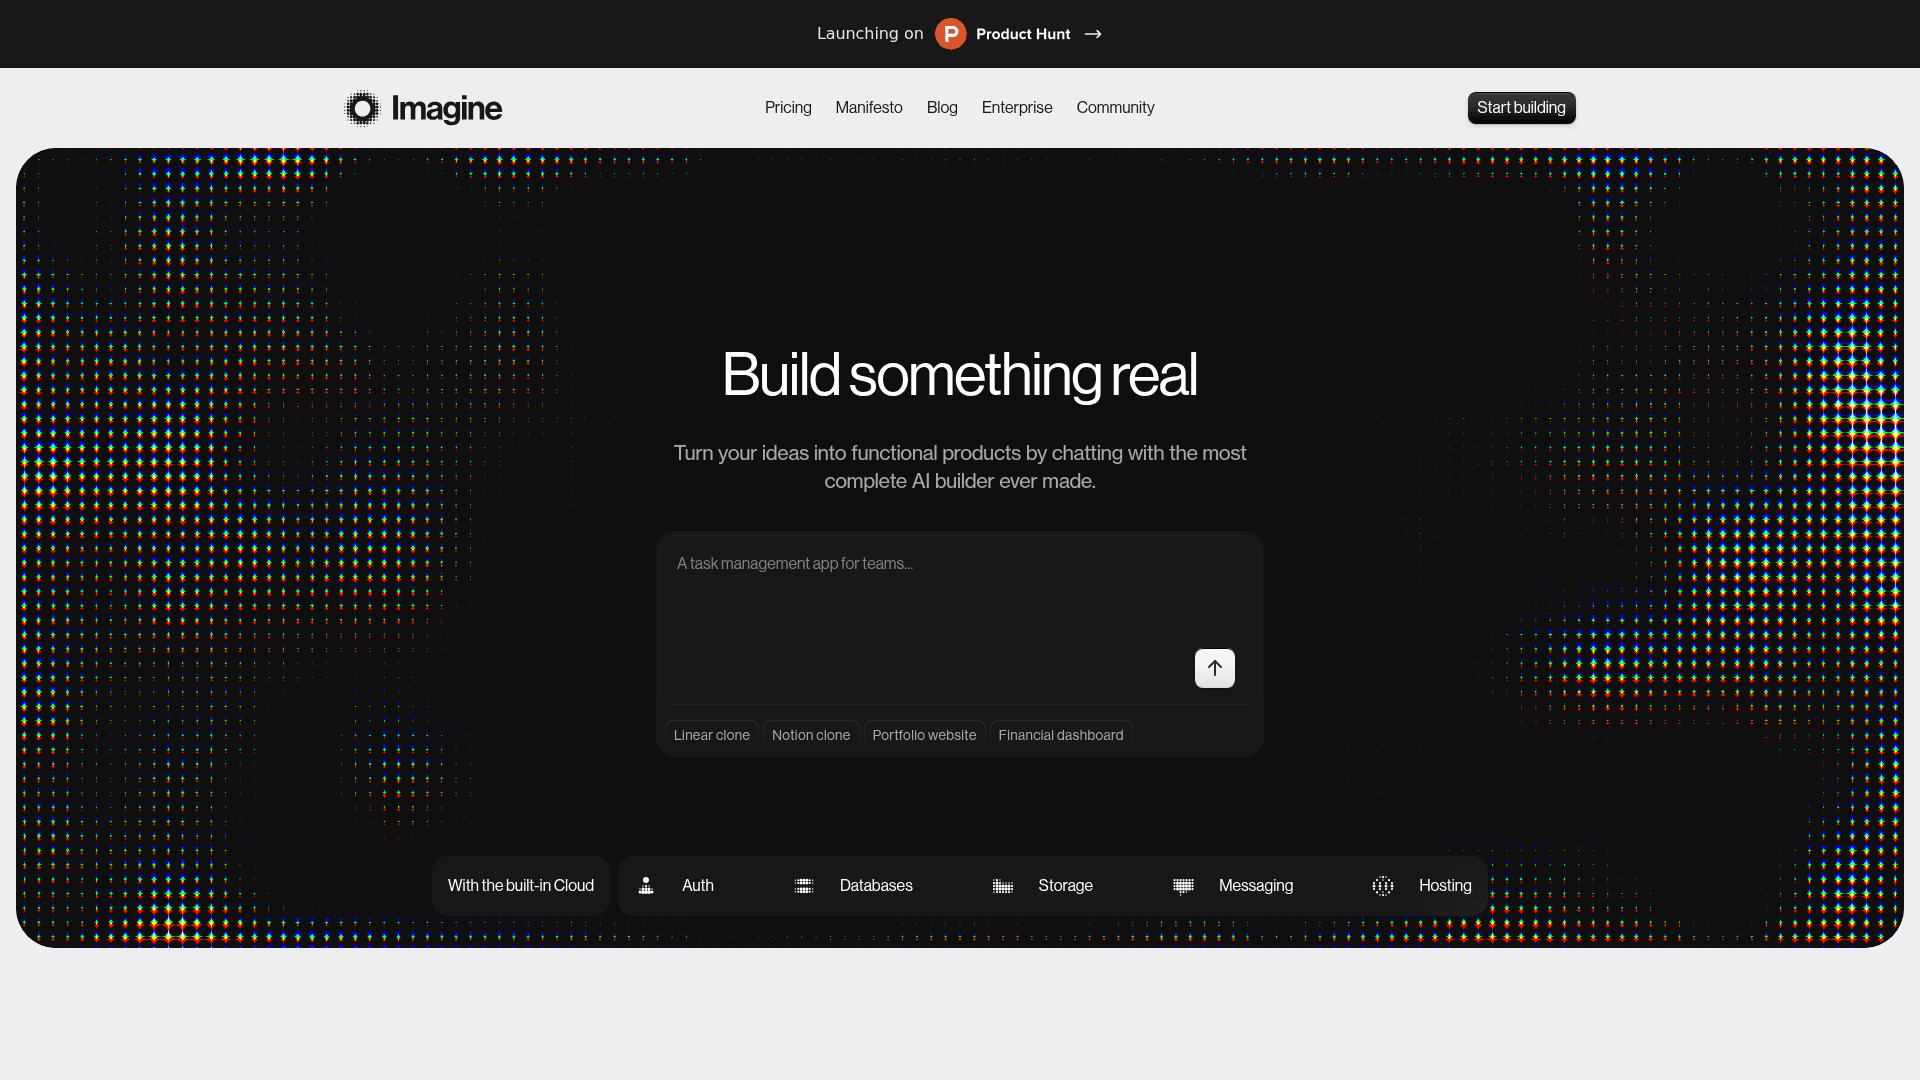The width and height of the screenshot is (1920, 1080).
Task: Click the arrow next to Product Hunt
Action: pos(1093,34)
